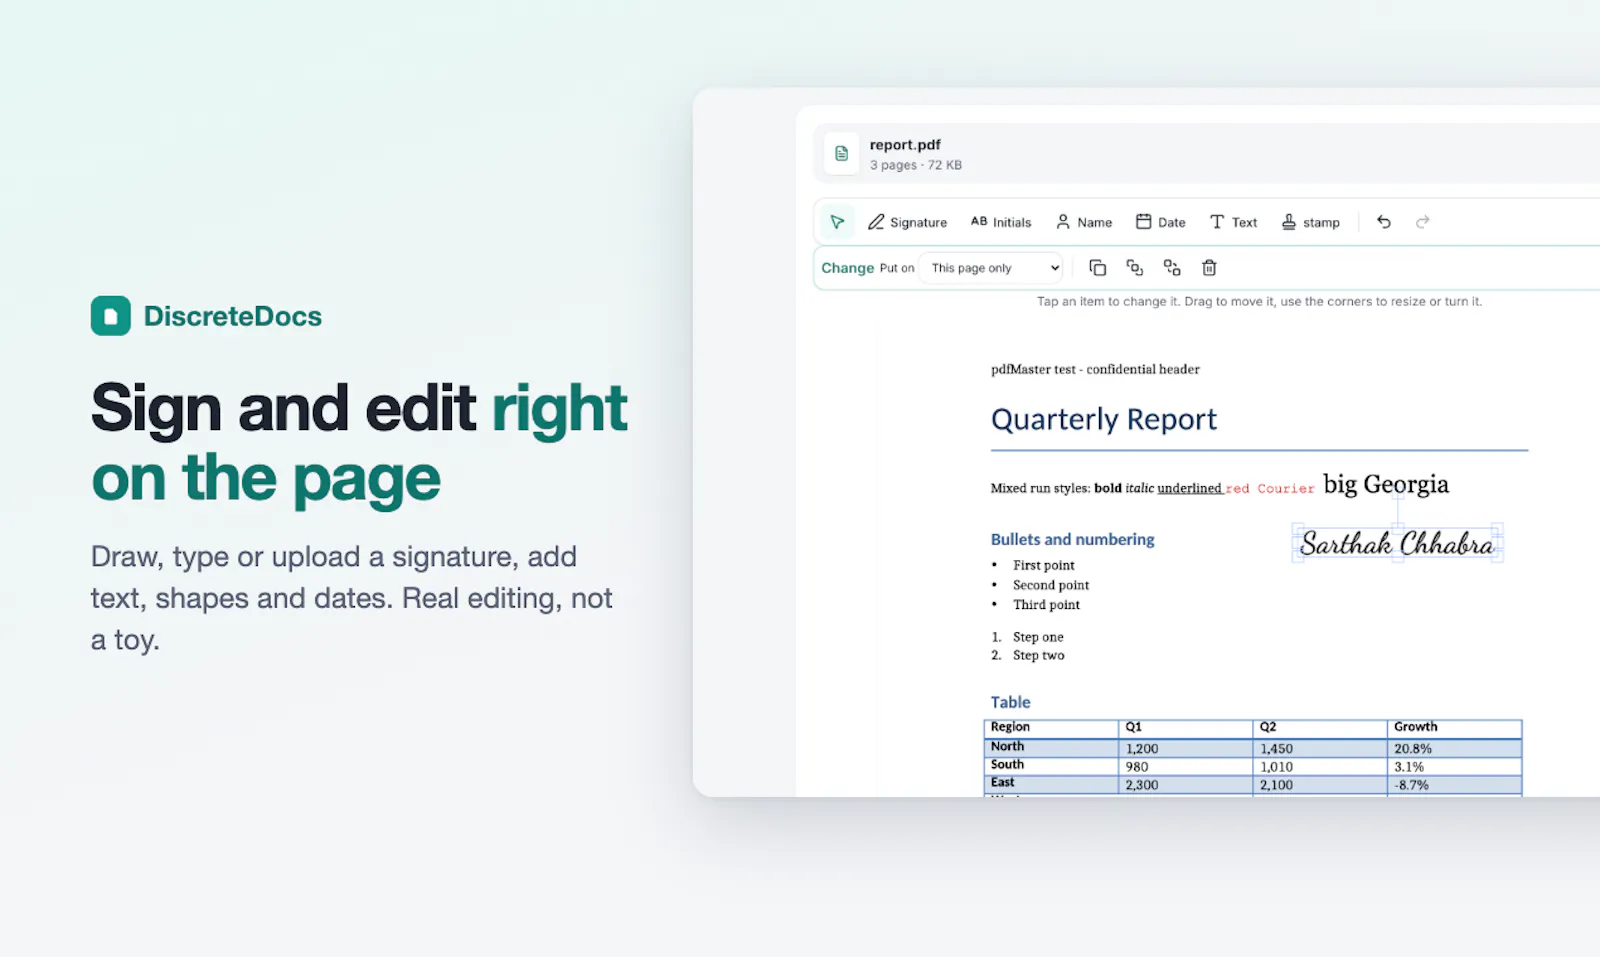Click the 'Quarterly Report' heading
The height and width of the screenshot is (957, 1600).
[x=1104, y=419]
